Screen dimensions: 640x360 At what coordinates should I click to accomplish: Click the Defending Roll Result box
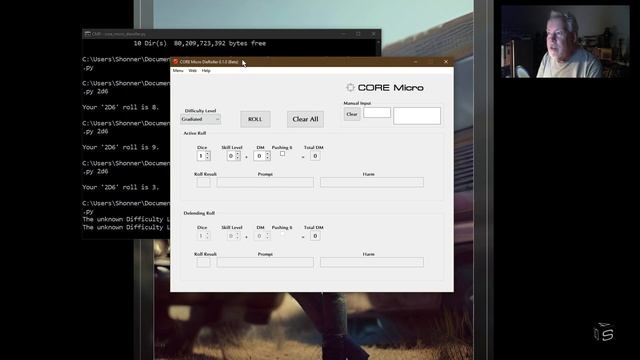[203, 262]
